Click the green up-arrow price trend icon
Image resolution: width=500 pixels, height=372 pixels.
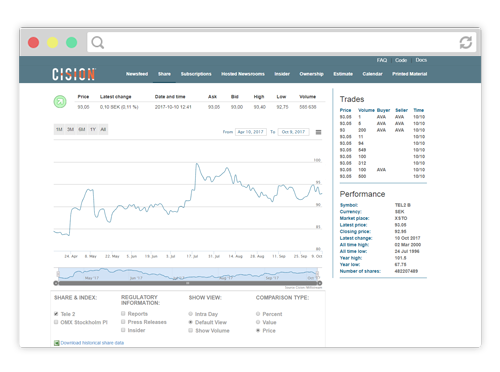[60, 102]
